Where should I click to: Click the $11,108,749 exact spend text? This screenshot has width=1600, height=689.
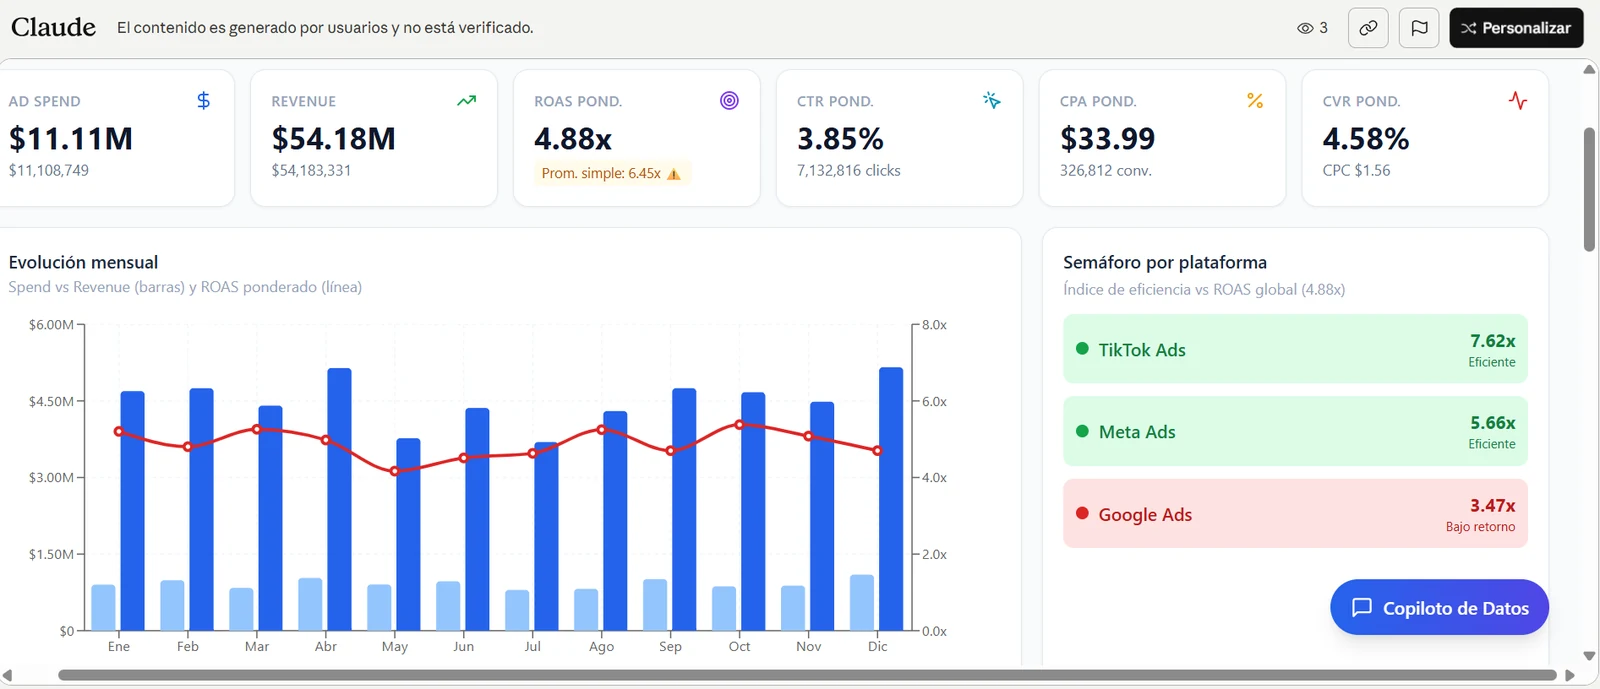(x=49, y=171)
